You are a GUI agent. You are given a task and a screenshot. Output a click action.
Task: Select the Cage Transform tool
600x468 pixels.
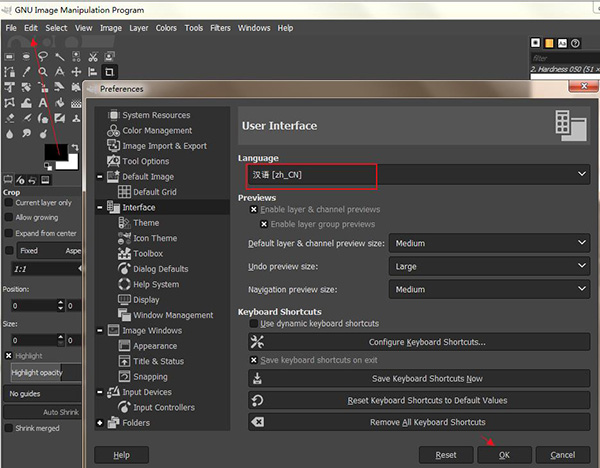click(x=10, y=103)
